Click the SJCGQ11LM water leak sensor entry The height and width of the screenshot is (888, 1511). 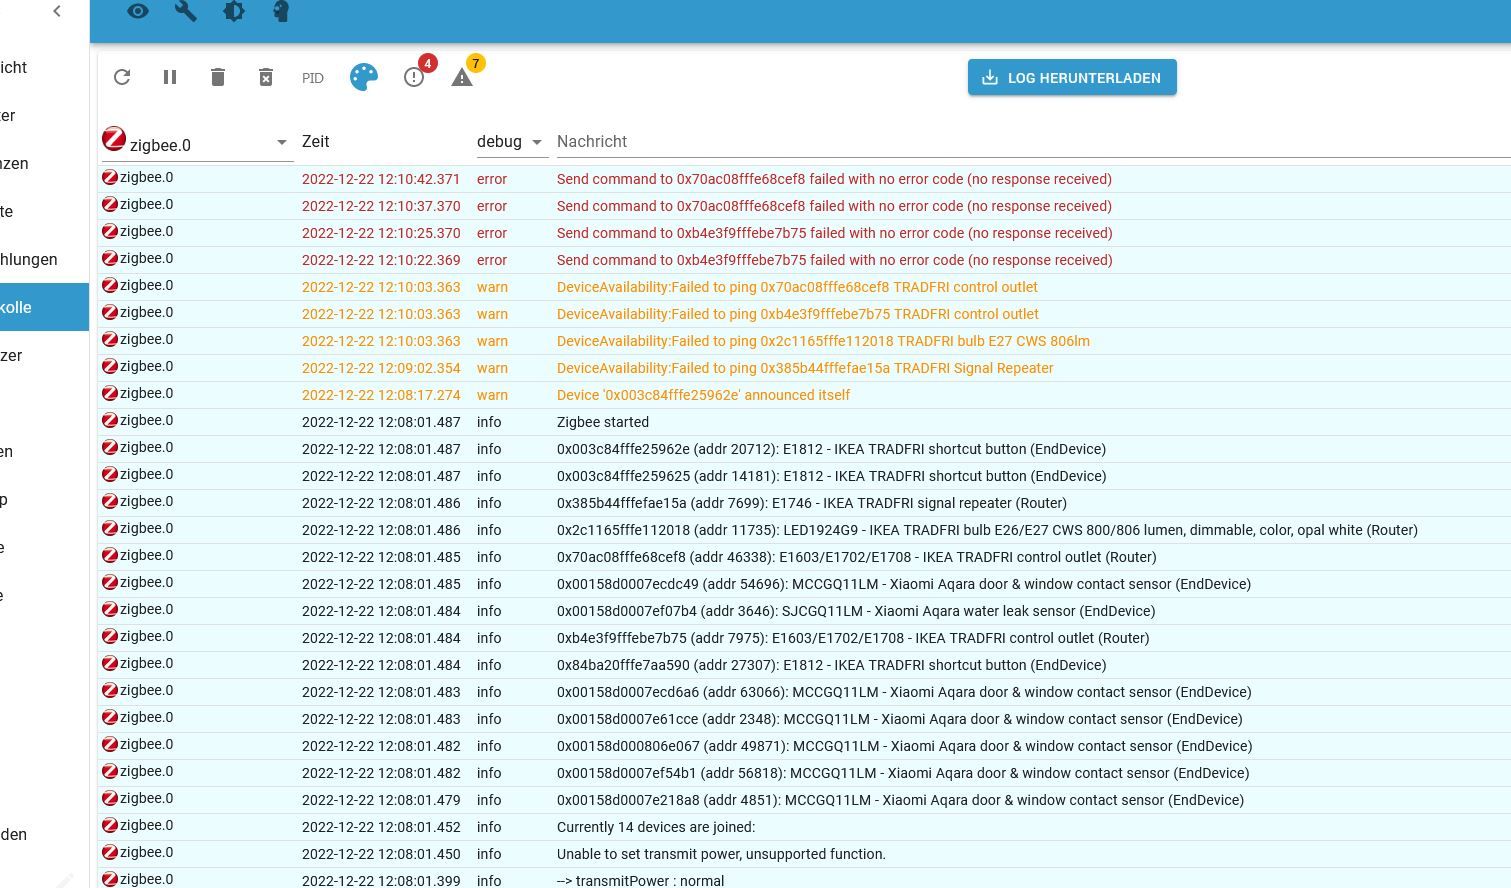[x=856, y=611]
